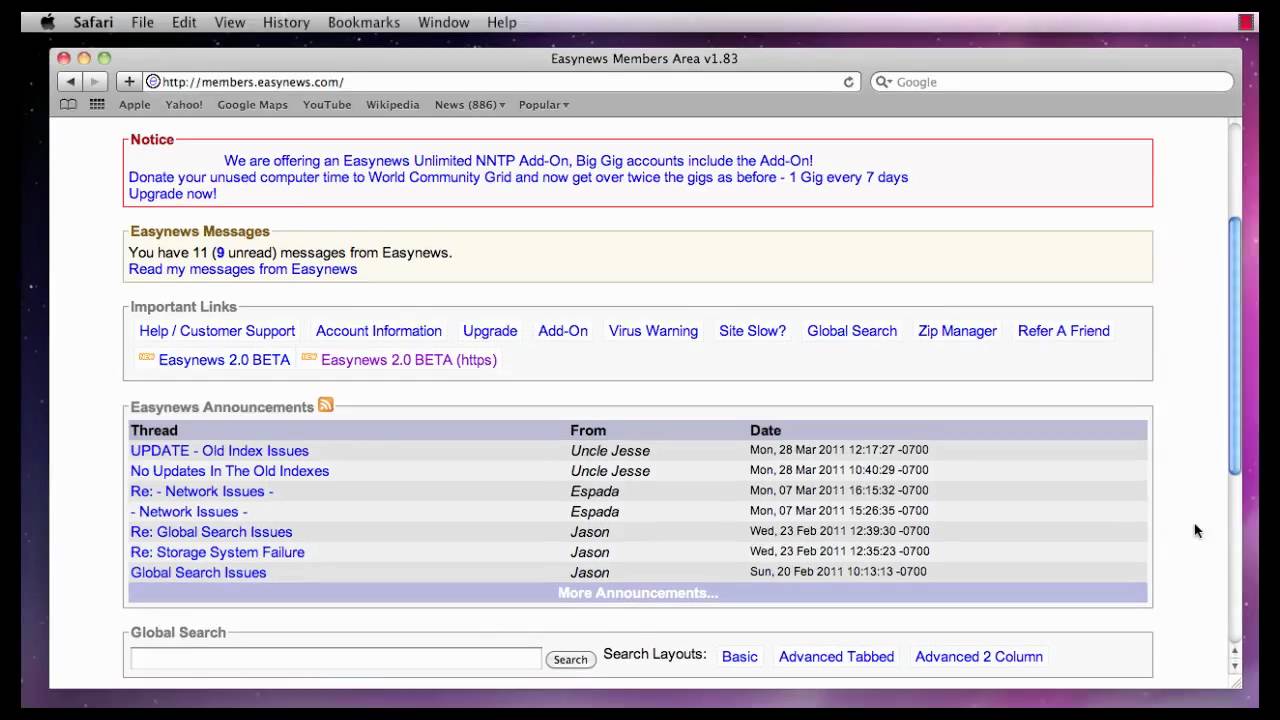The image size is (1280, 720).
Task: Read my messages from Easynews
Action: (x=243, y=269)
